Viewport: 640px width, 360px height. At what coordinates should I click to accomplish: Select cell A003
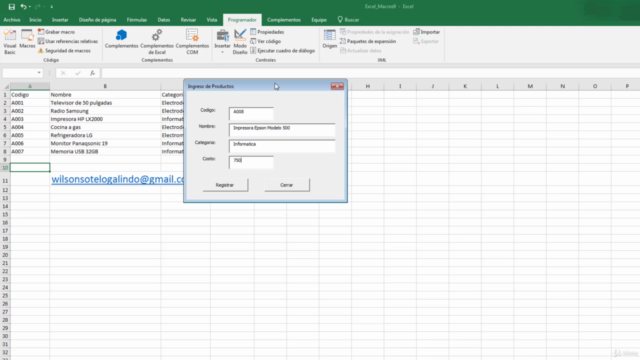(30, 119)
